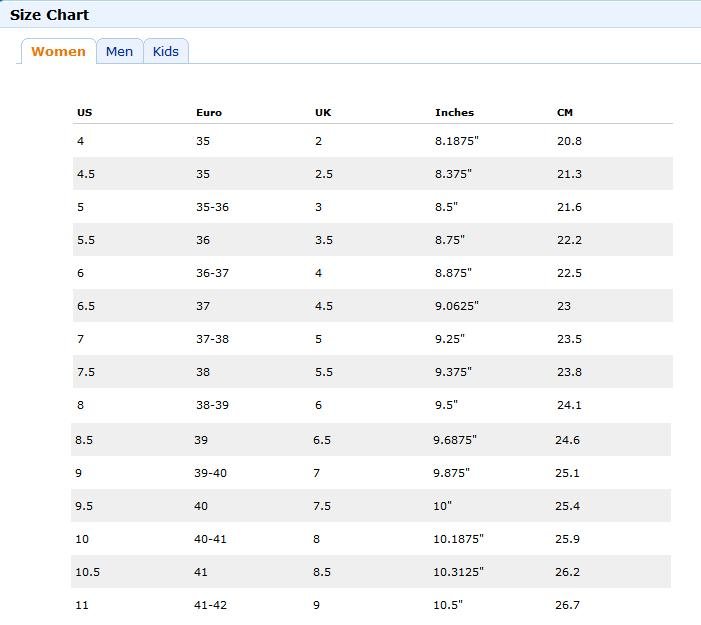The image size is (701, 625).
Task: Select the US size 4 cell
Action: 80,141
